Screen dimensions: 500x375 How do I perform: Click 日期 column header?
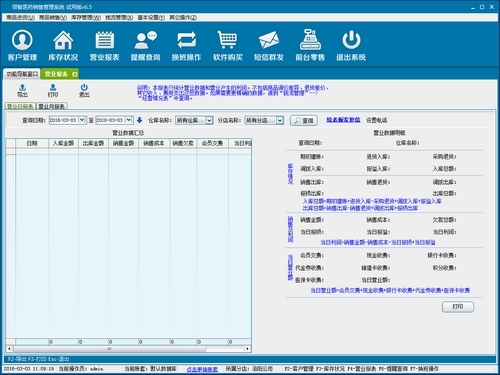pyautogui.click(x=32, y=143)
